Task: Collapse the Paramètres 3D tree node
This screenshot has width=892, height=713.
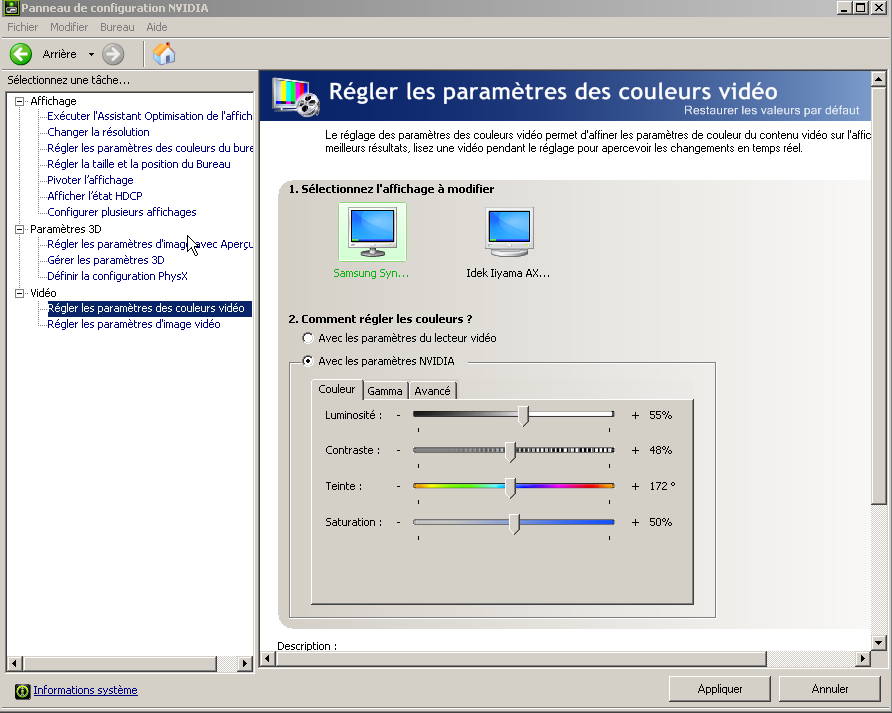Action: pos(20,229)
